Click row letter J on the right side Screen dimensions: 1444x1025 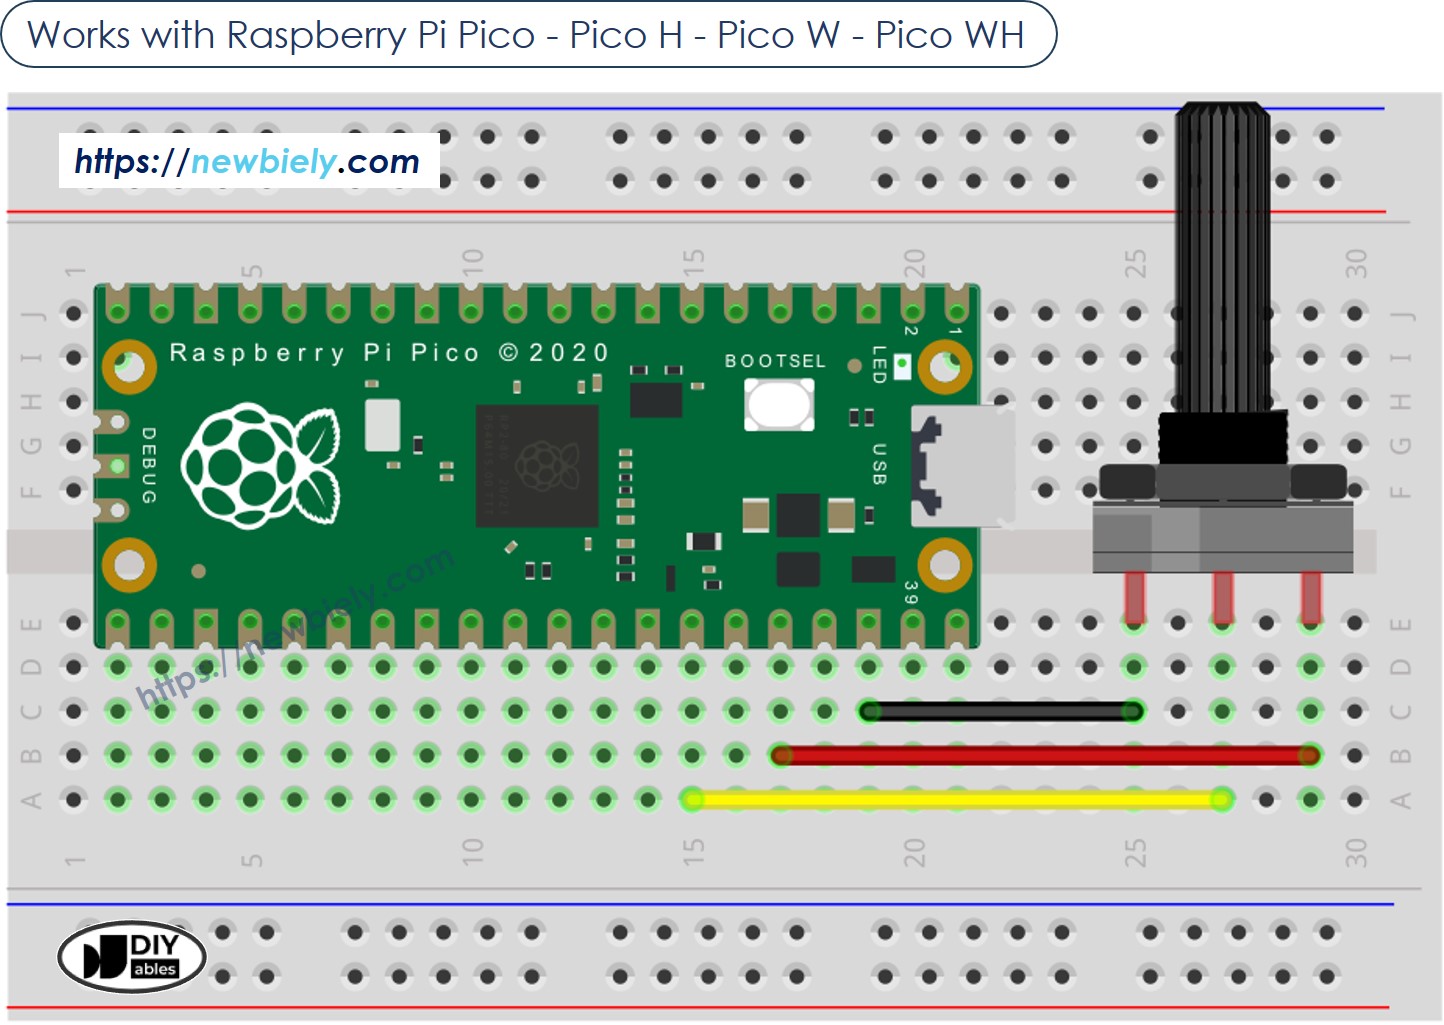[x=1401, y=314]
